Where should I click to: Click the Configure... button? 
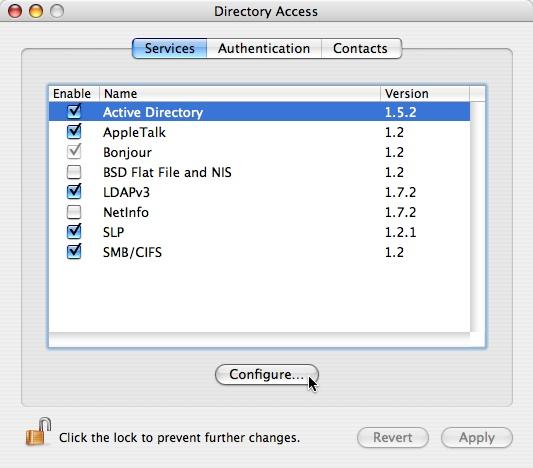pos(267,375)
